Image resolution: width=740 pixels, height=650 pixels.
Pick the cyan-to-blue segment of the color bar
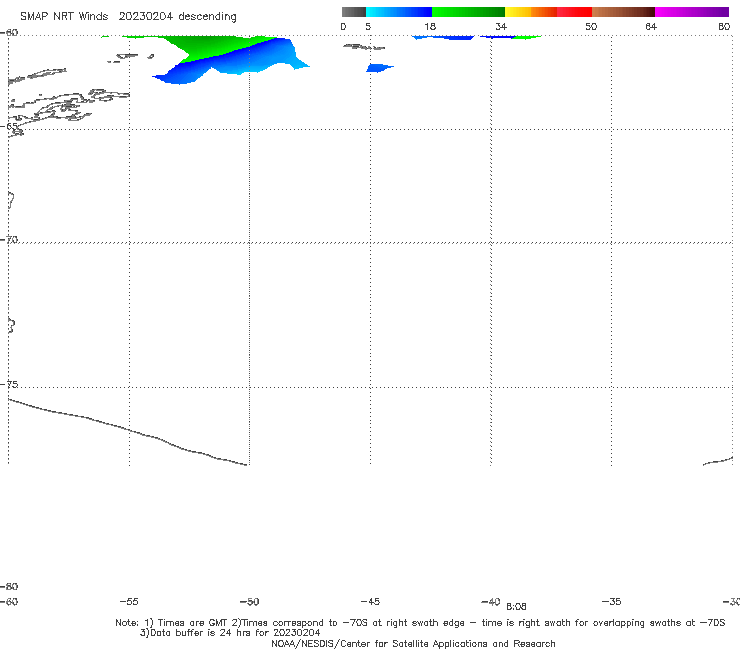(x=399, y=12)
